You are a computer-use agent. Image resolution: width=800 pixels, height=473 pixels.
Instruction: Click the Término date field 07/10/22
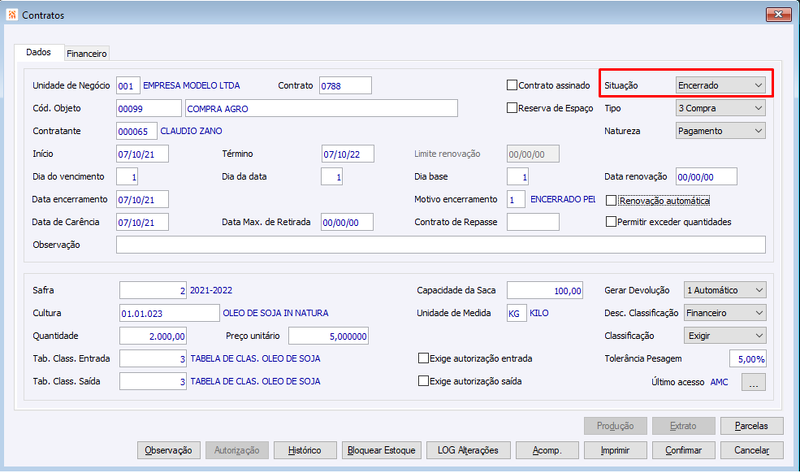[x=347, y=154]
